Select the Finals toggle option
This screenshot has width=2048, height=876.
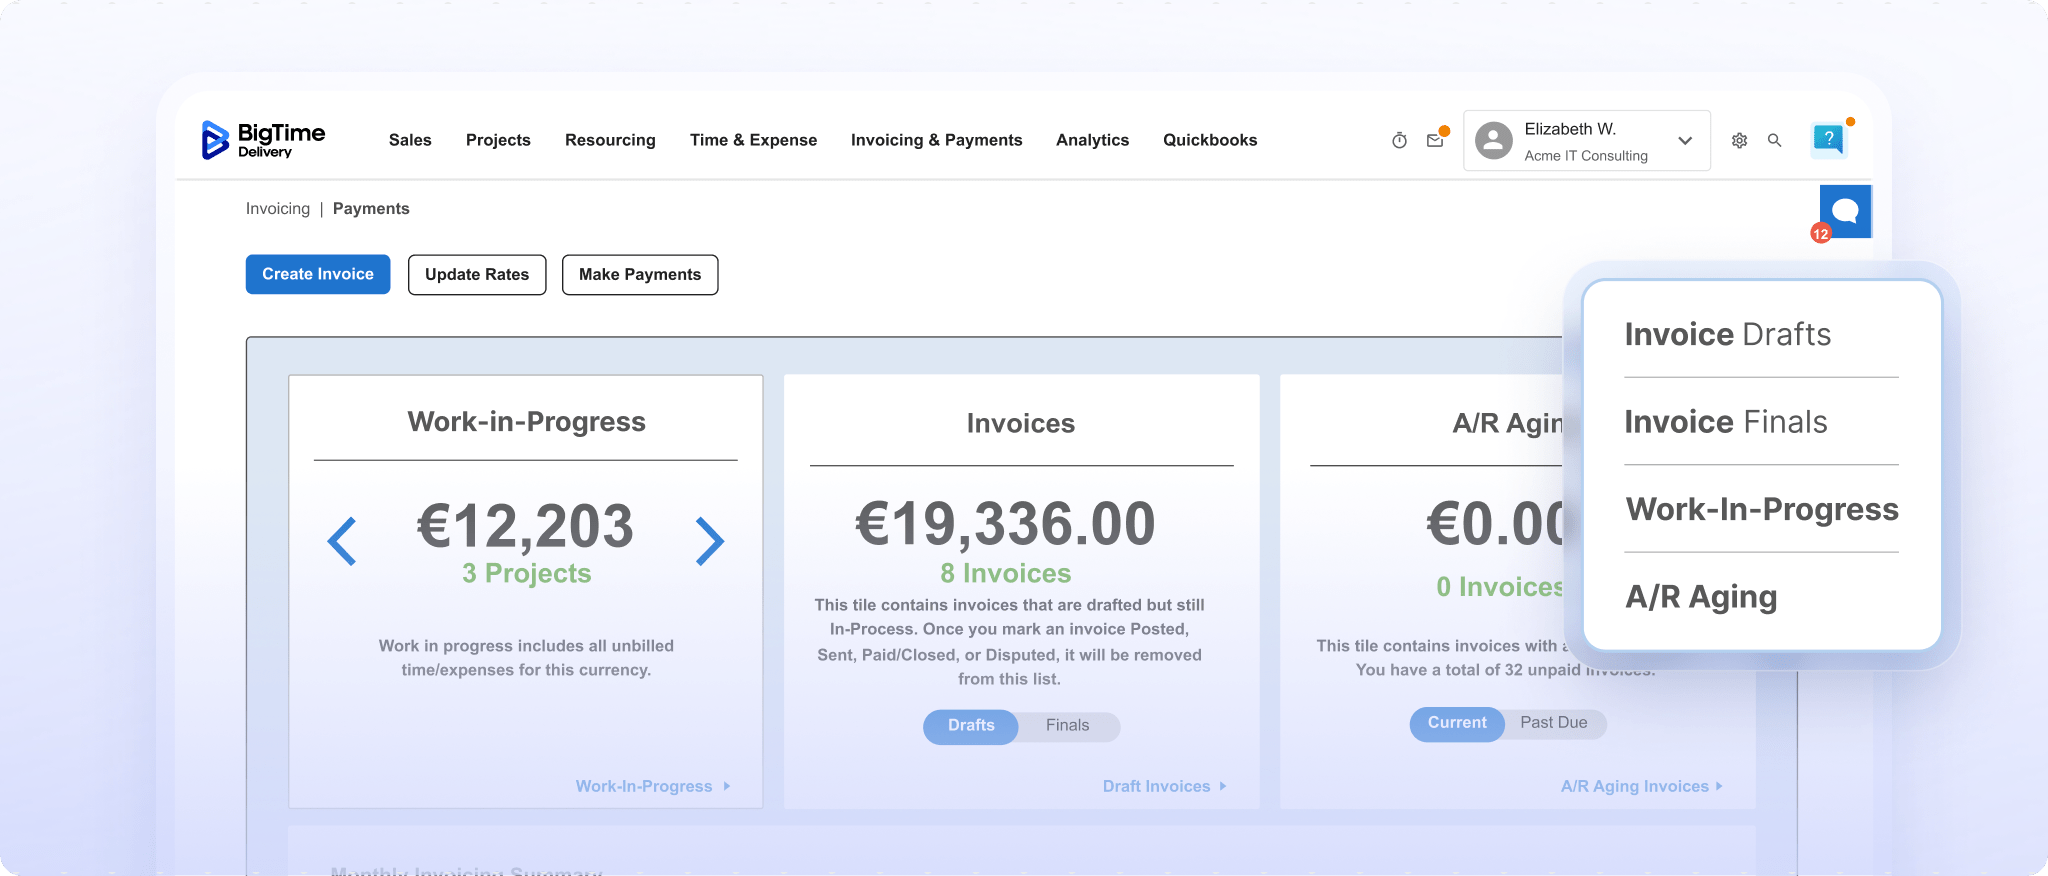(1067, 726)
